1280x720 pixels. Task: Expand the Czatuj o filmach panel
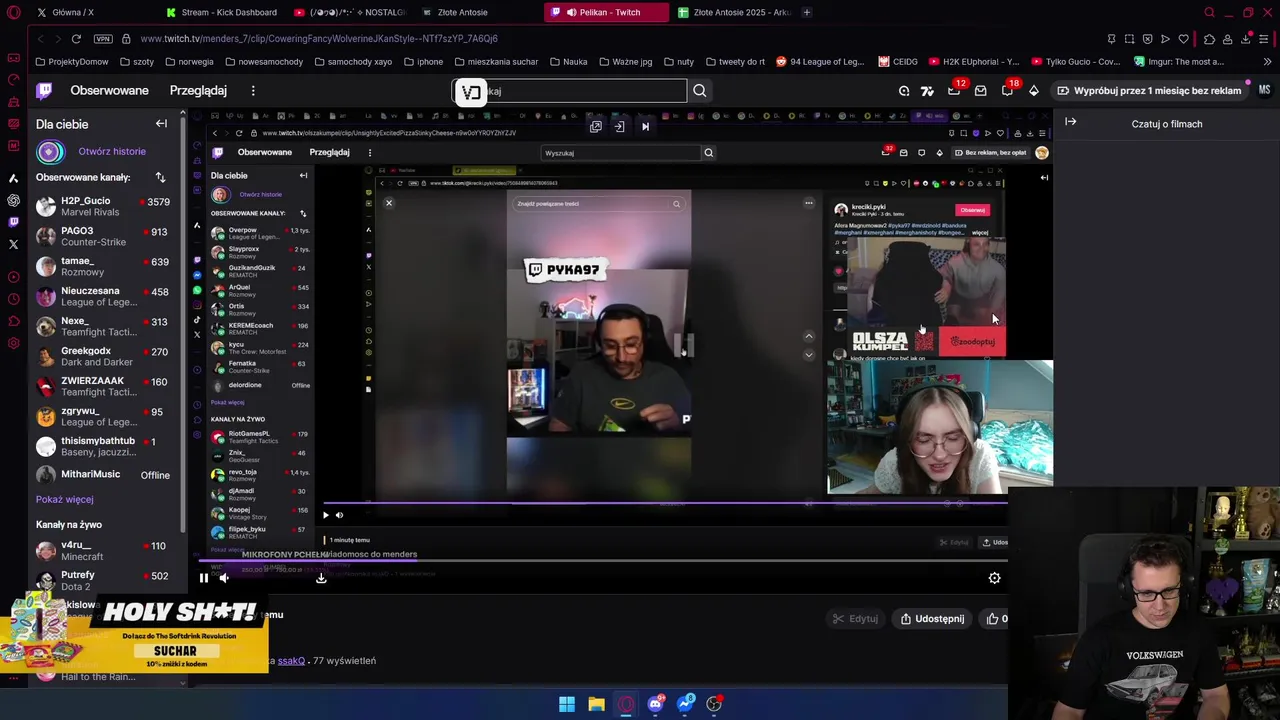[1071, 122]
